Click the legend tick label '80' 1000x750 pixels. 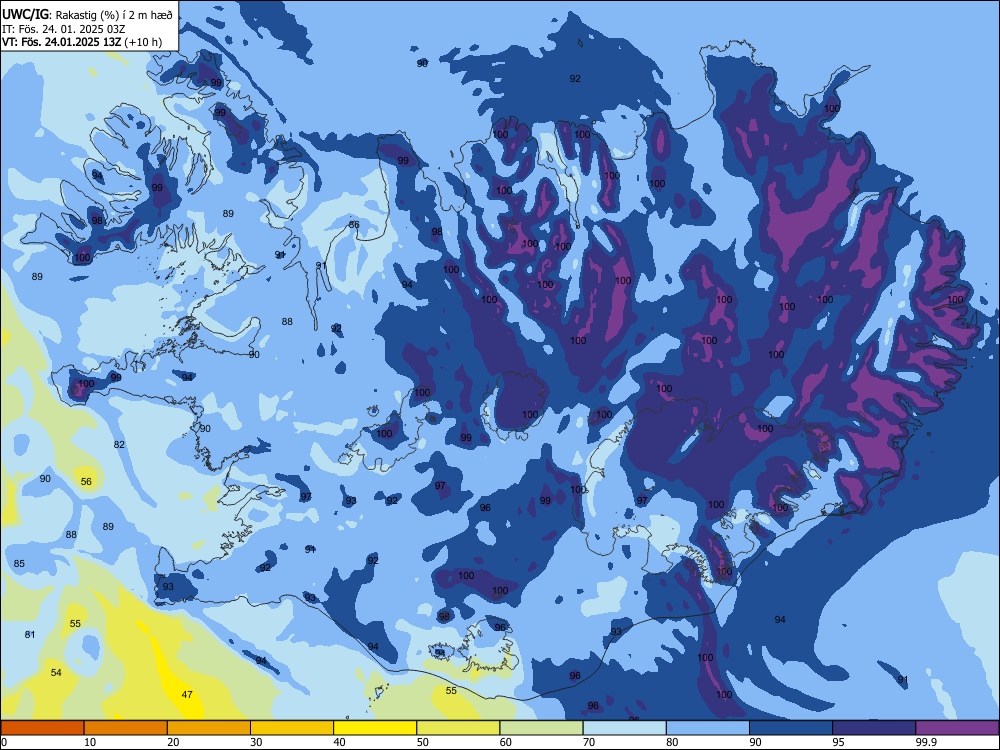[x=672, y=742]
